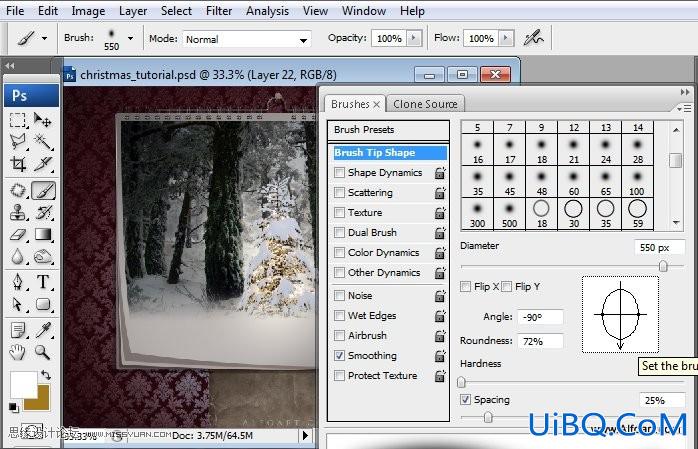Select the Type tool
This screenshot has height=449, width=698.
pos(43,282)
